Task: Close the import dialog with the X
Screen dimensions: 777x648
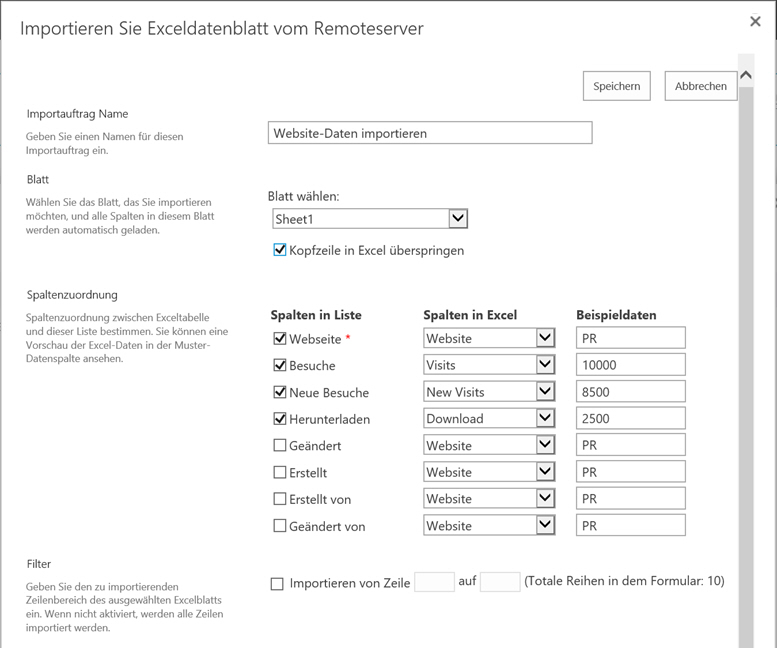Action: pos(755,21)
